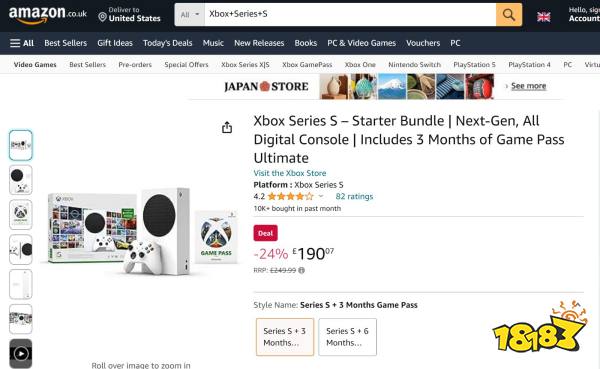Expand the All search category dropdown
Screen dimensions: 600x369
190,15
